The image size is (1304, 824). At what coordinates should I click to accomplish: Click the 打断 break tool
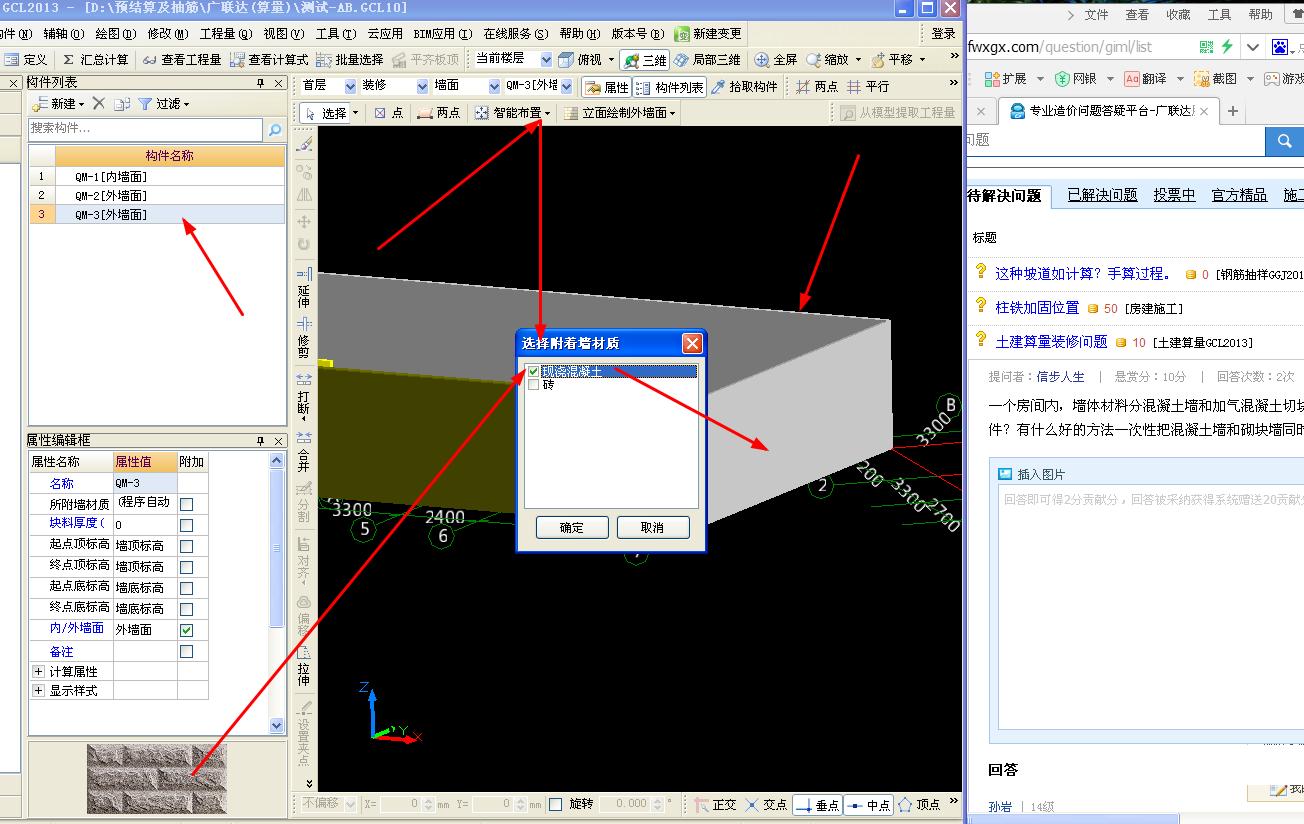[x=304, y=396]
